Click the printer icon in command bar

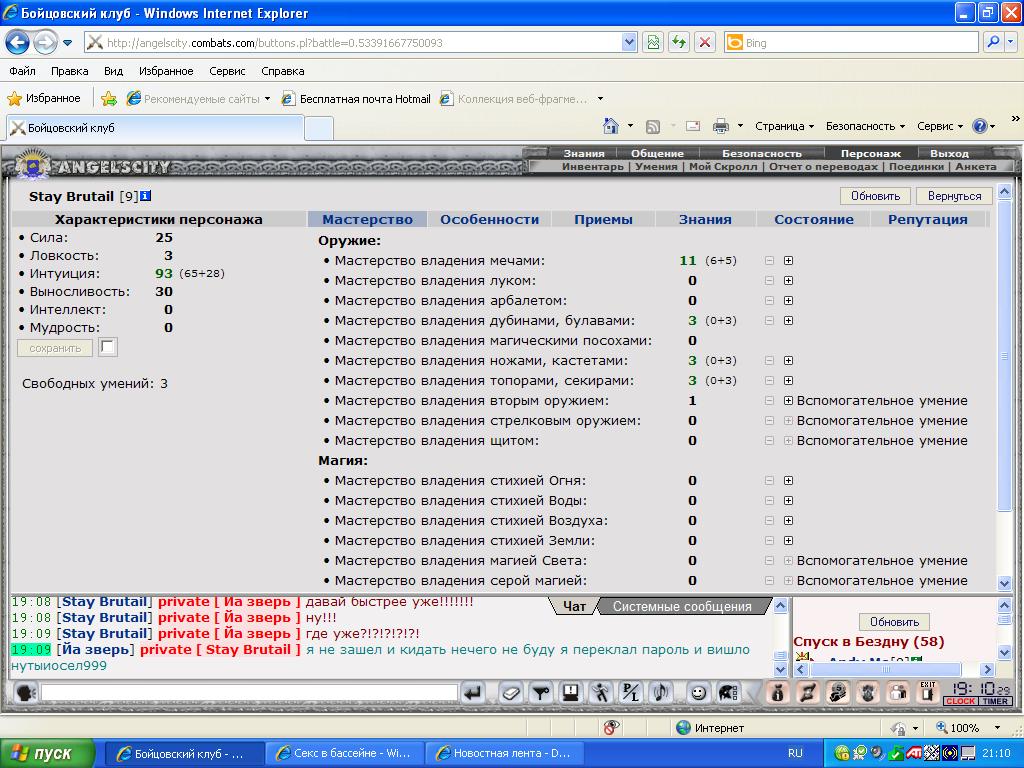tap(720, 126)
